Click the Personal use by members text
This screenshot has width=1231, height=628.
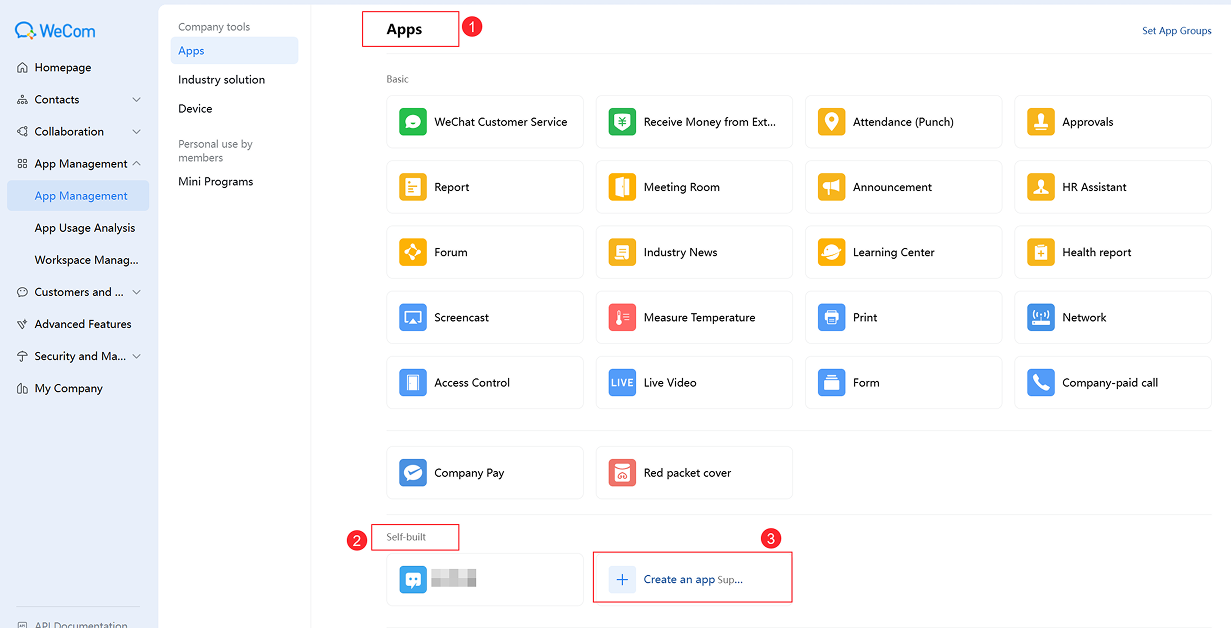pos(215,151)
